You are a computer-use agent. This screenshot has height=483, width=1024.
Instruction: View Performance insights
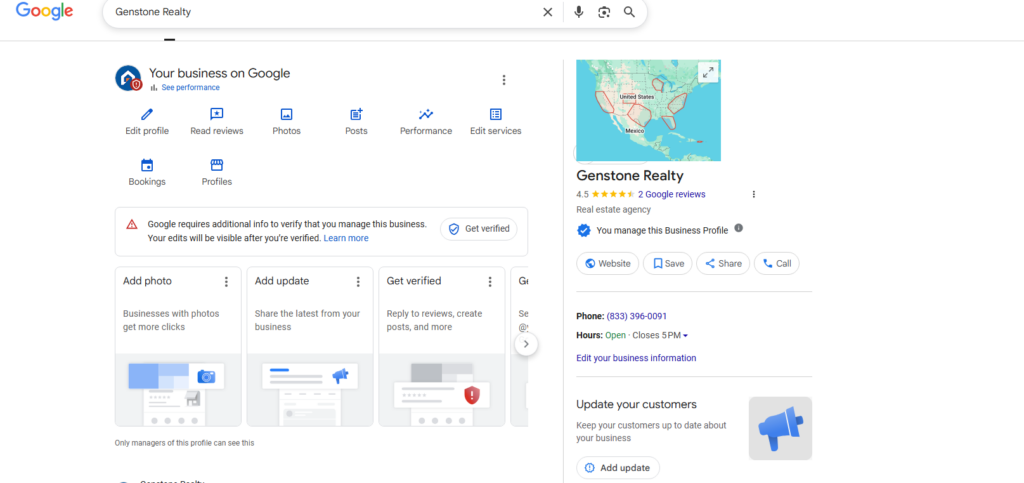click(426, 122)
